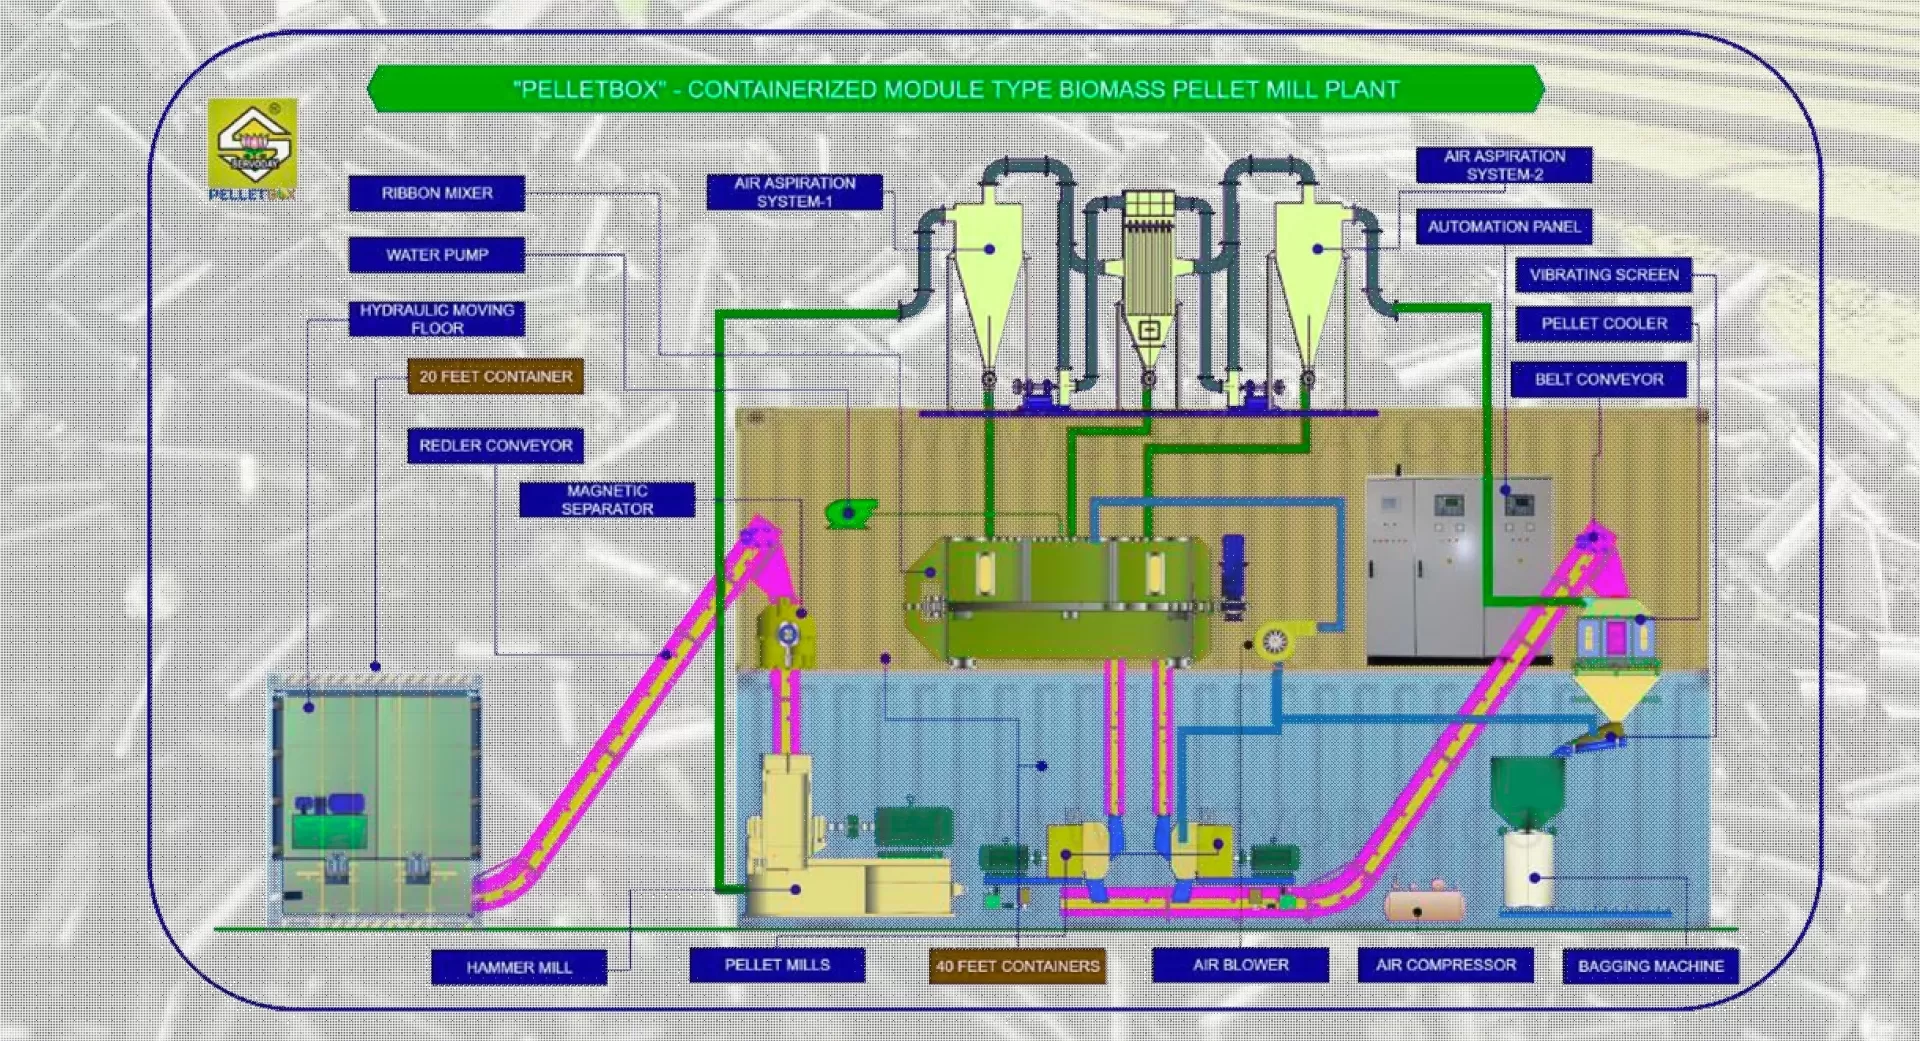Select the Ribbon Mixer label
1920x1041 pixels.
(x=437, y=193)
